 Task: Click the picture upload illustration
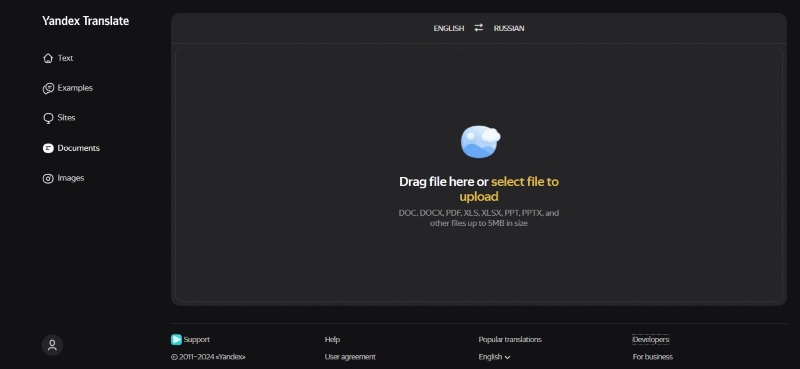[x=480, y=141]
